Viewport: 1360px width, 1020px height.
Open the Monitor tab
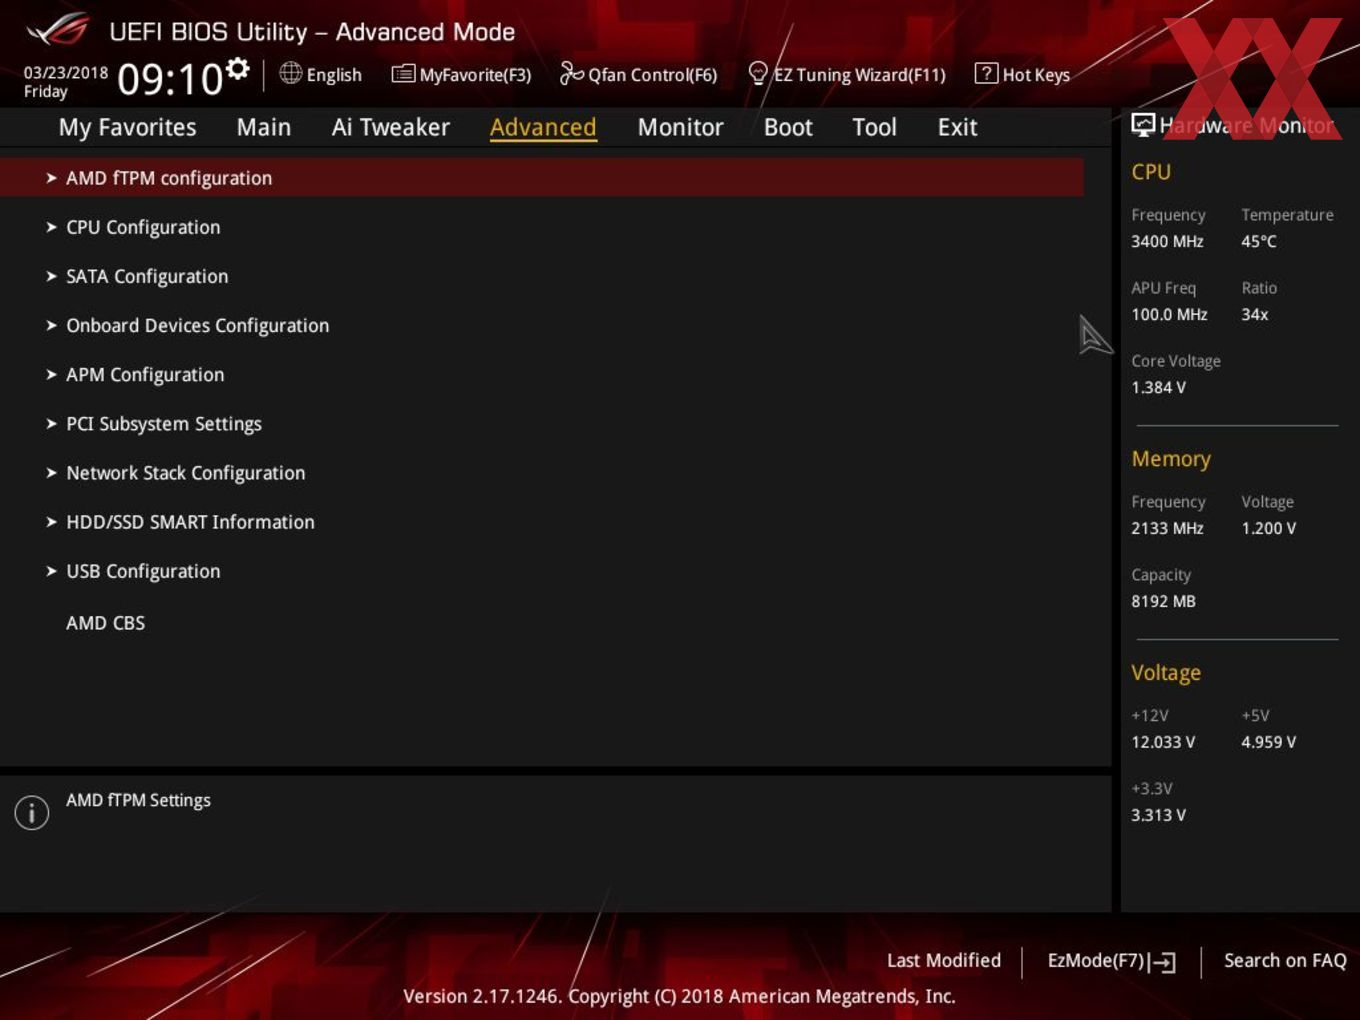(x=680, y=127)
